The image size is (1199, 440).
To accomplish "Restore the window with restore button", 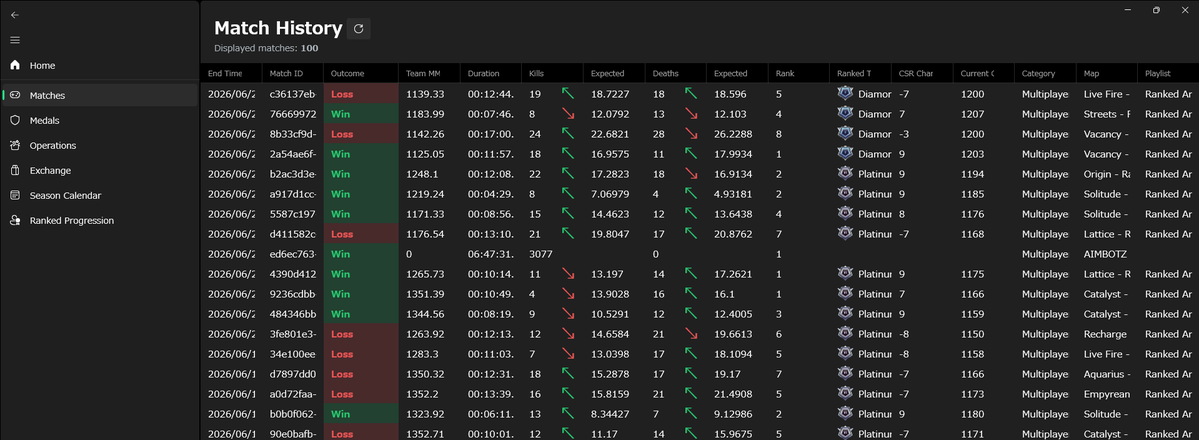I will [x=1156, y=10].
